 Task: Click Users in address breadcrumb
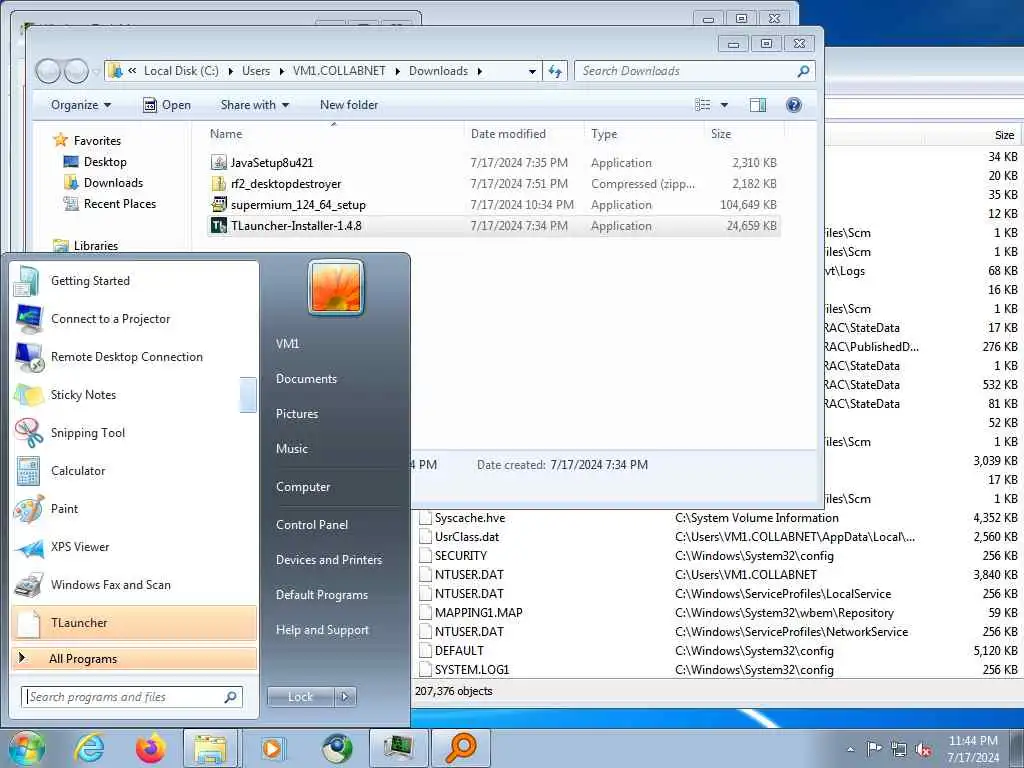click(x=256, y=71)
